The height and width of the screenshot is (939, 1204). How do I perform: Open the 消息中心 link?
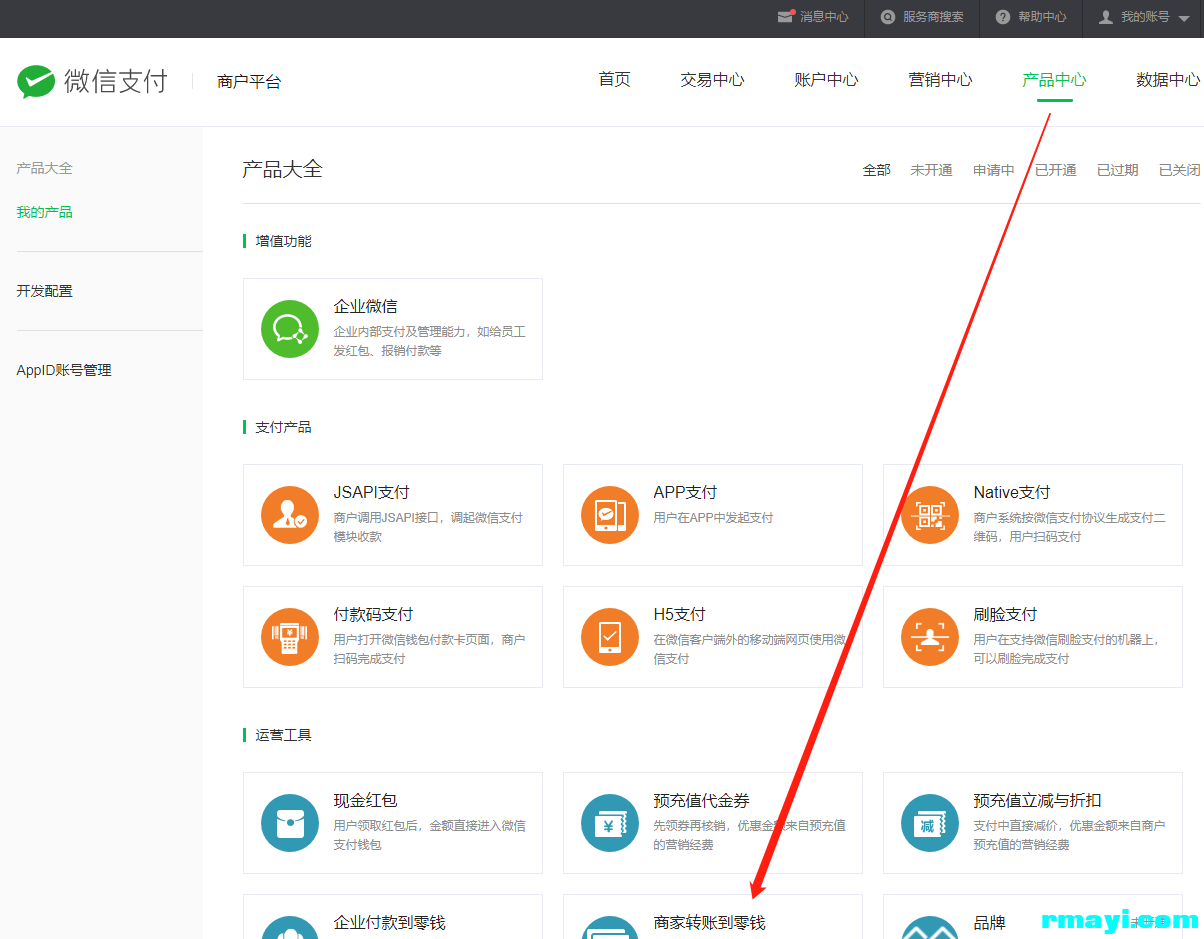click(824, 17)
